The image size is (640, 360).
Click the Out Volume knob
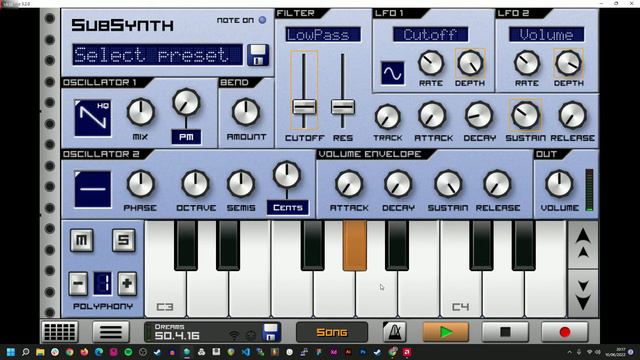tap(559, 184)
